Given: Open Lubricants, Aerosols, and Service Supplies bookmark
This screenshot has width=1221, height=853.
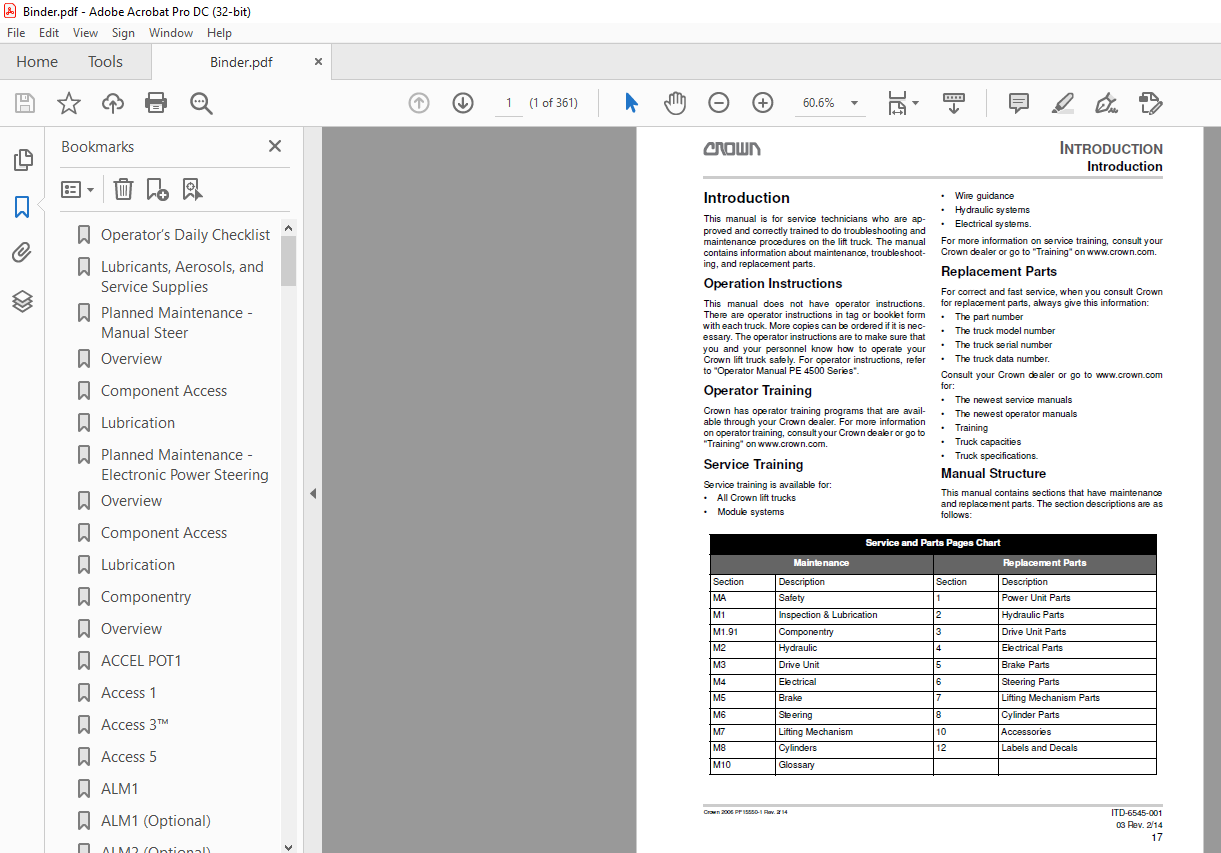Looking at the screenshot, I should pos(182,277).
